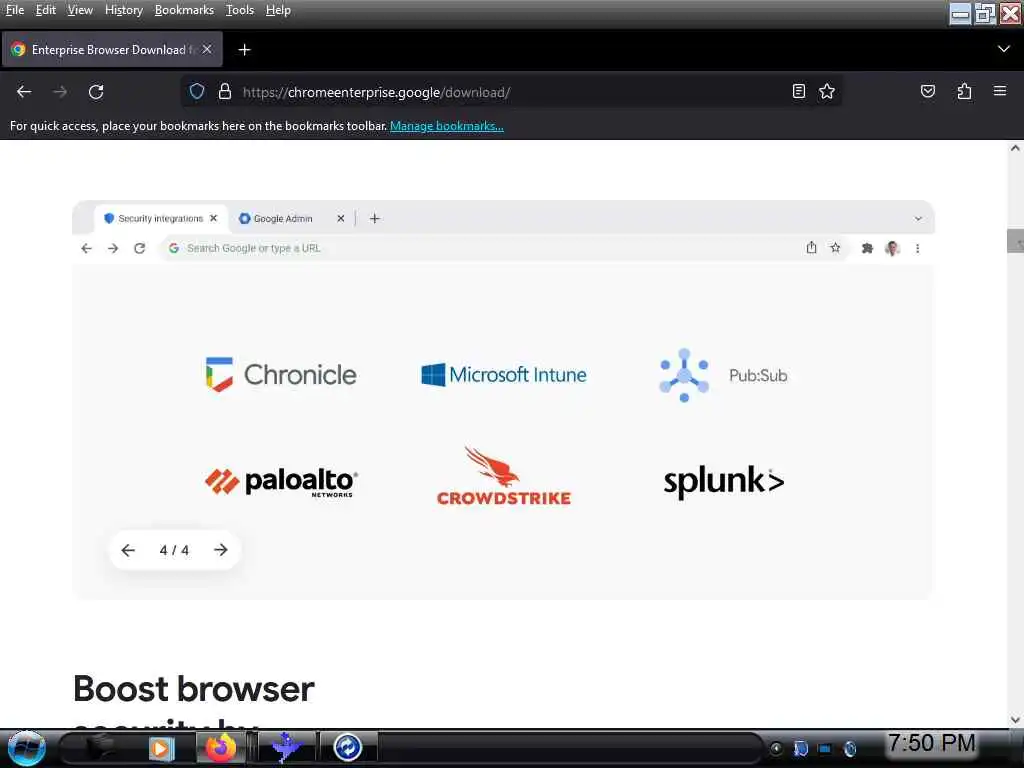Screen dimensions: 1024x768
Task: Go back using Firefox back arrow
Action: (24, 92)
